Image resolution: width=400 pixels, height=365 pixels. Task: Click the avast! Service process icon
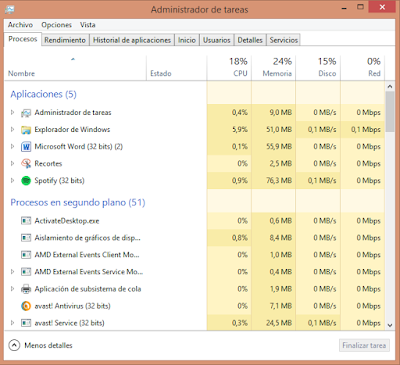pyautogui.click(x=26, y=323)
